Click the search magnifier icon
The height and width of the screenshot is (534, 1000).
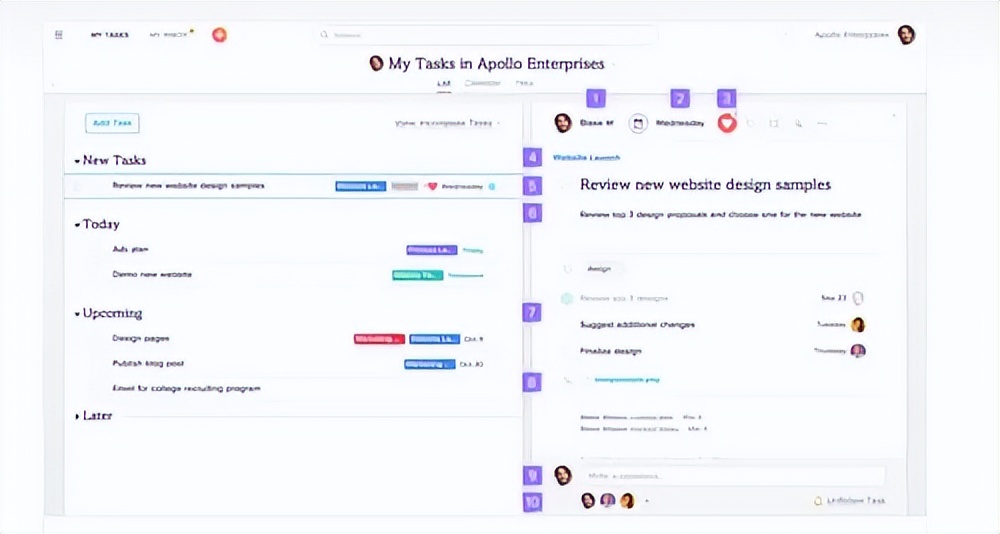(x=325, y=34)
